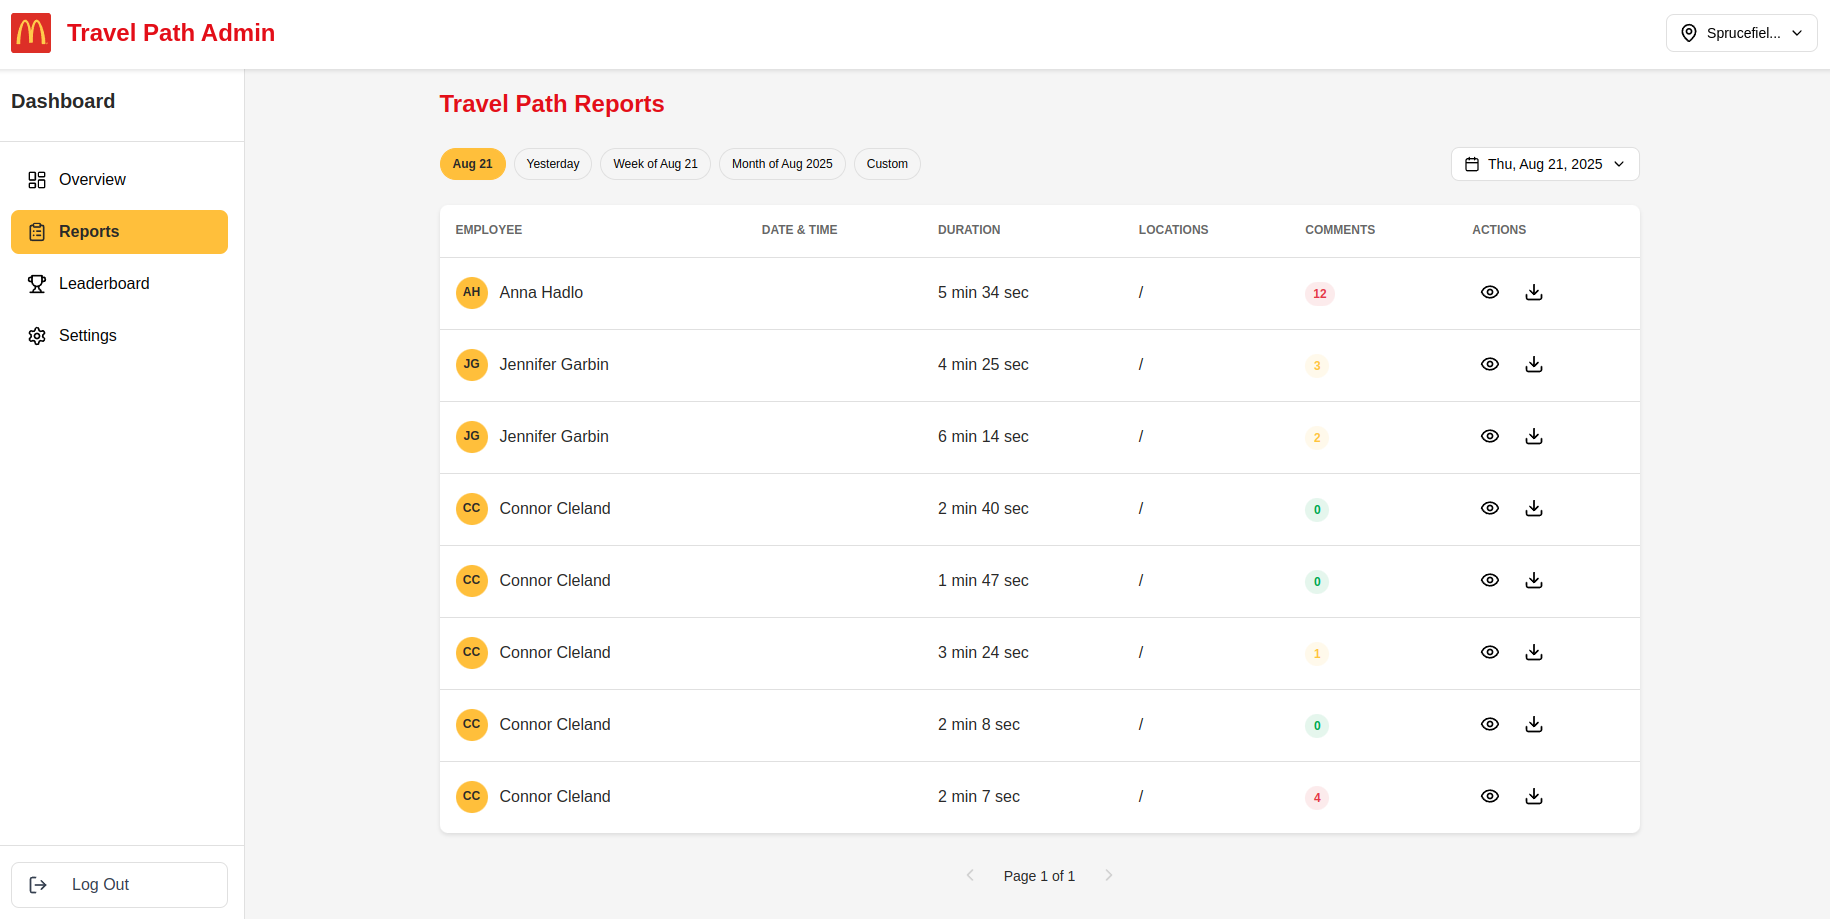Go to previous page arrow
This screenshot has width=1830, height=919.
[x=969, y=875]
